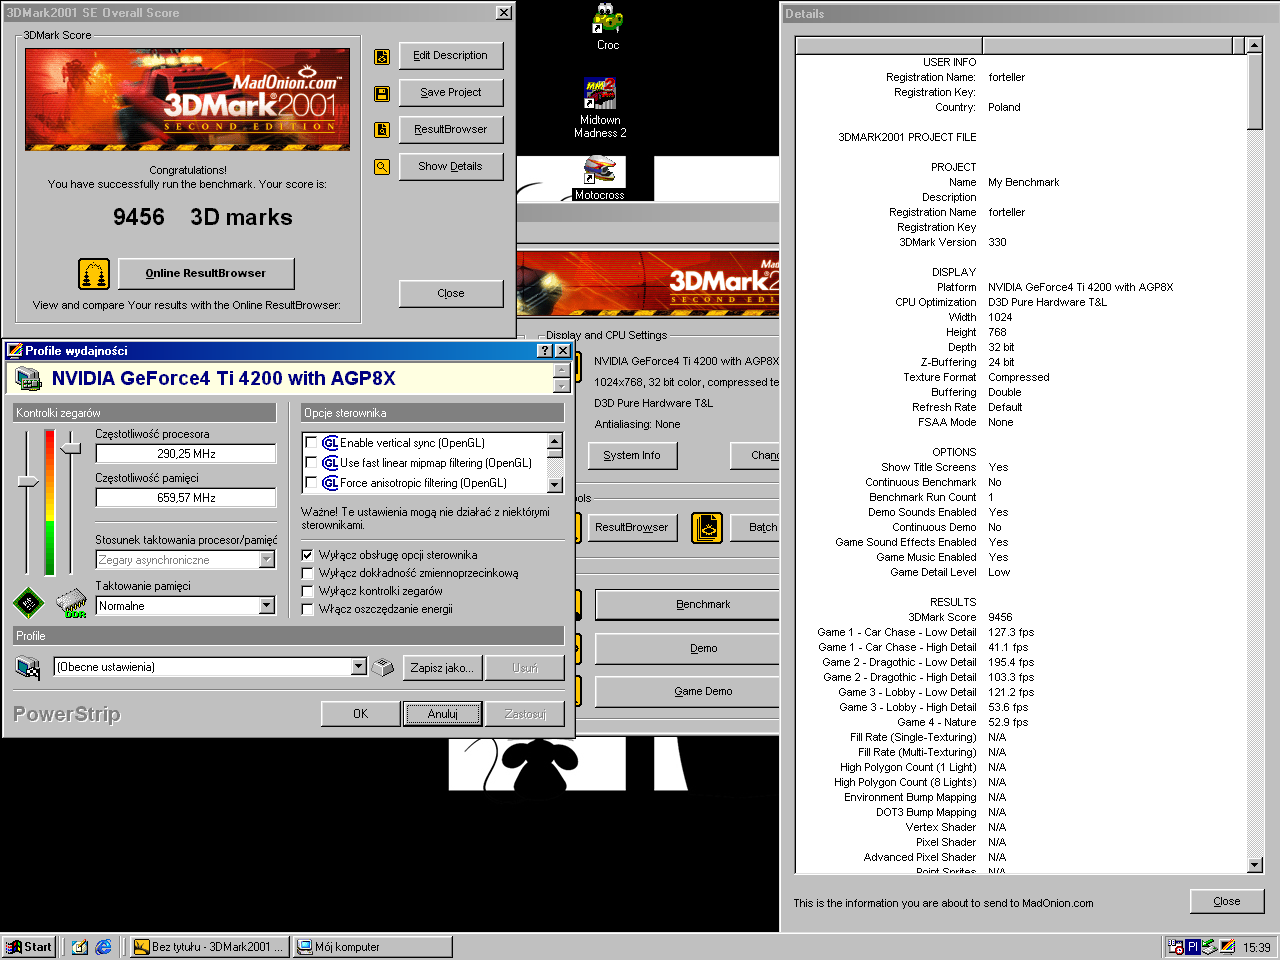Open the Taktowanie pamięci Normalne dropdown
This screenshot has height=960, width=1280.
(x=266, y=606)
